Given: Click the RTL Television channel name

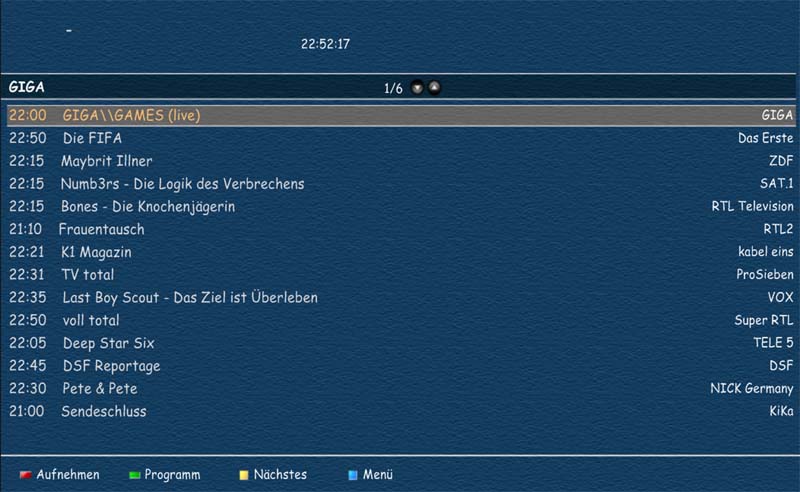Looking at the screenshot, I should [x=753, y=207].
